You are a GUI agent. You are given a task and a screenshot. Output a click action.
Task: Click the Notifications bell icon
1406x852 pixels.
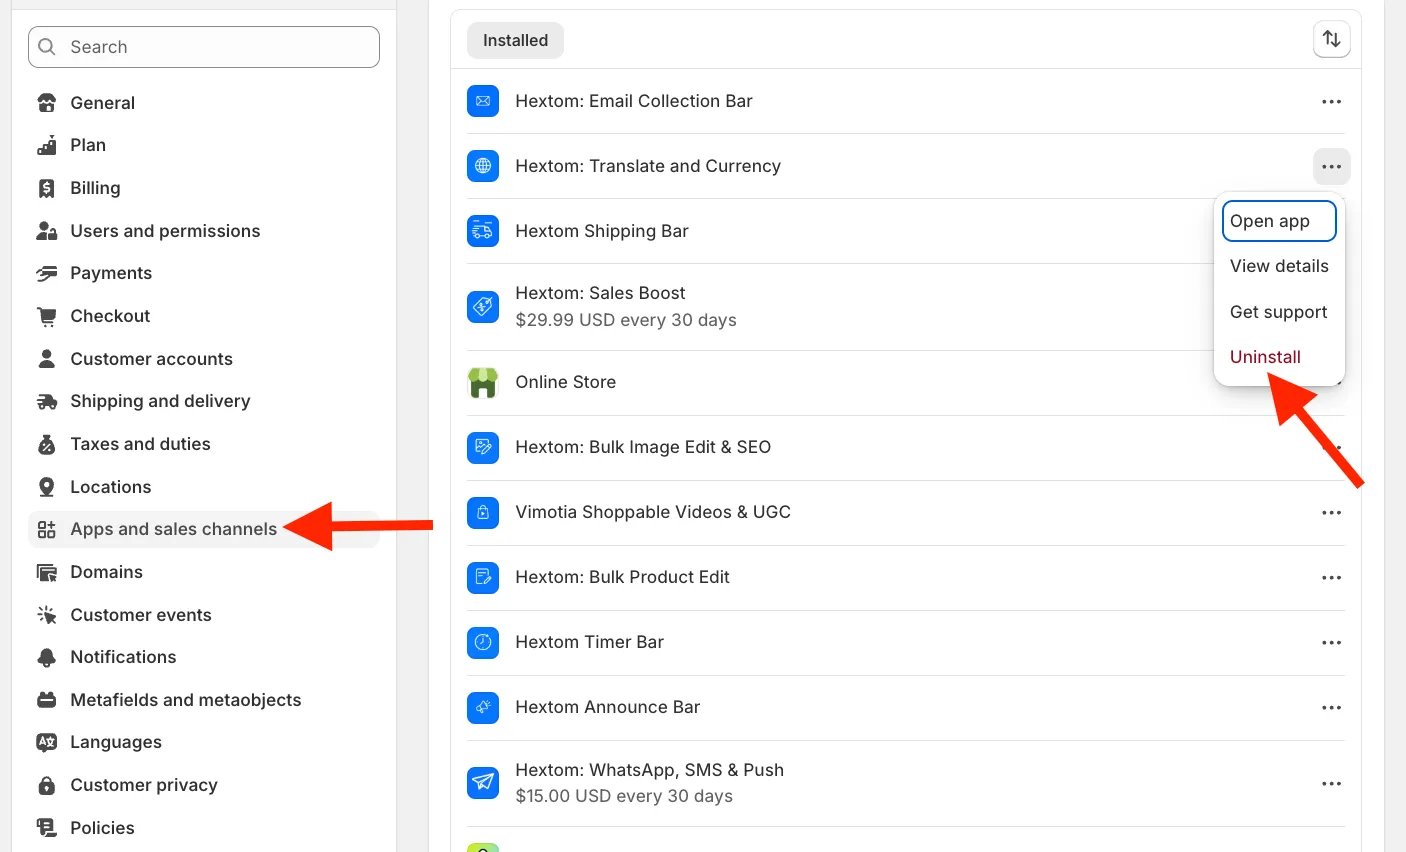[47, 657]
